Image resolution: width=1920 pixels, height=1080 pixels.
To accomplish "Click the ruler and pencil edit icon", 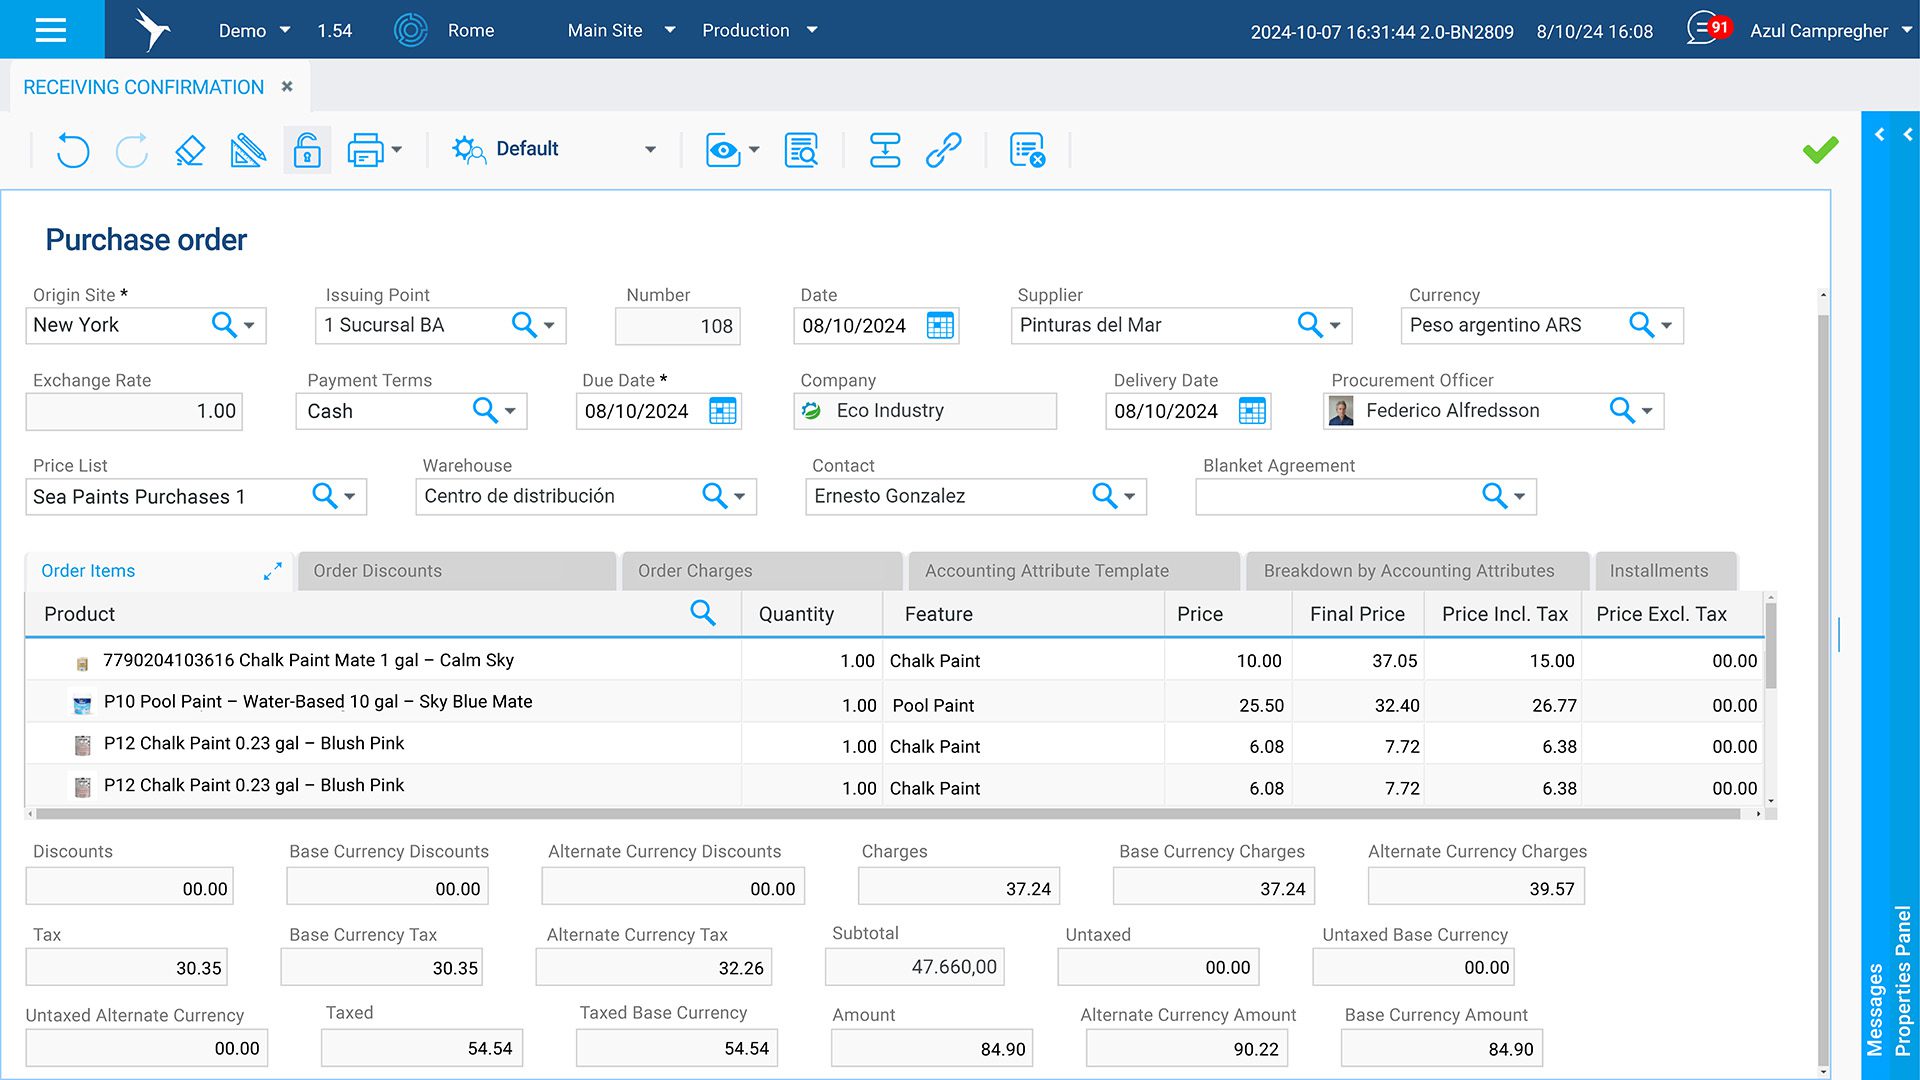I will pos(248,150).
